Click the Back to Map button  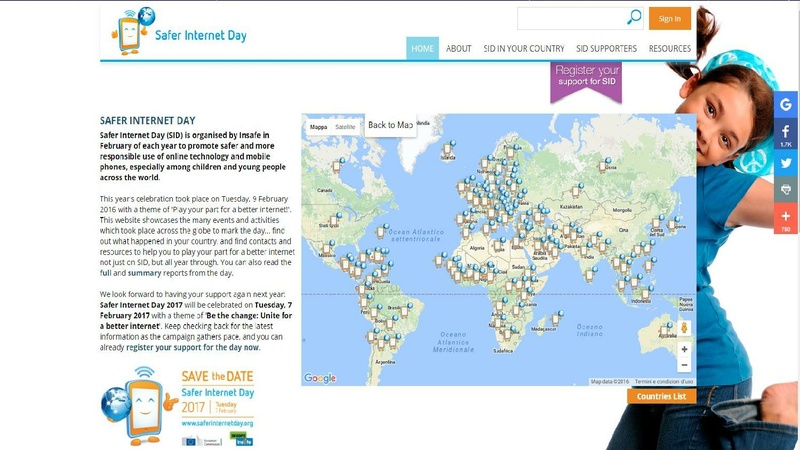click(390, 125)
